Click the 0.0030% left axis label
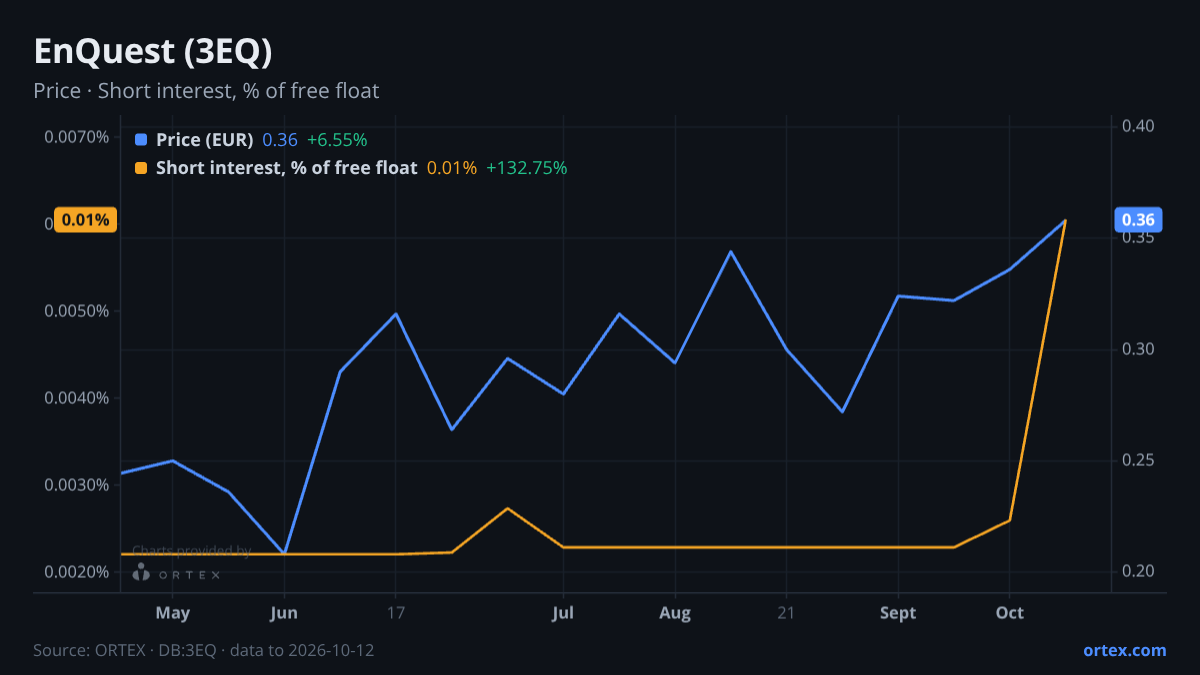Screen dimensions: 1200x675 coord(77,485)
